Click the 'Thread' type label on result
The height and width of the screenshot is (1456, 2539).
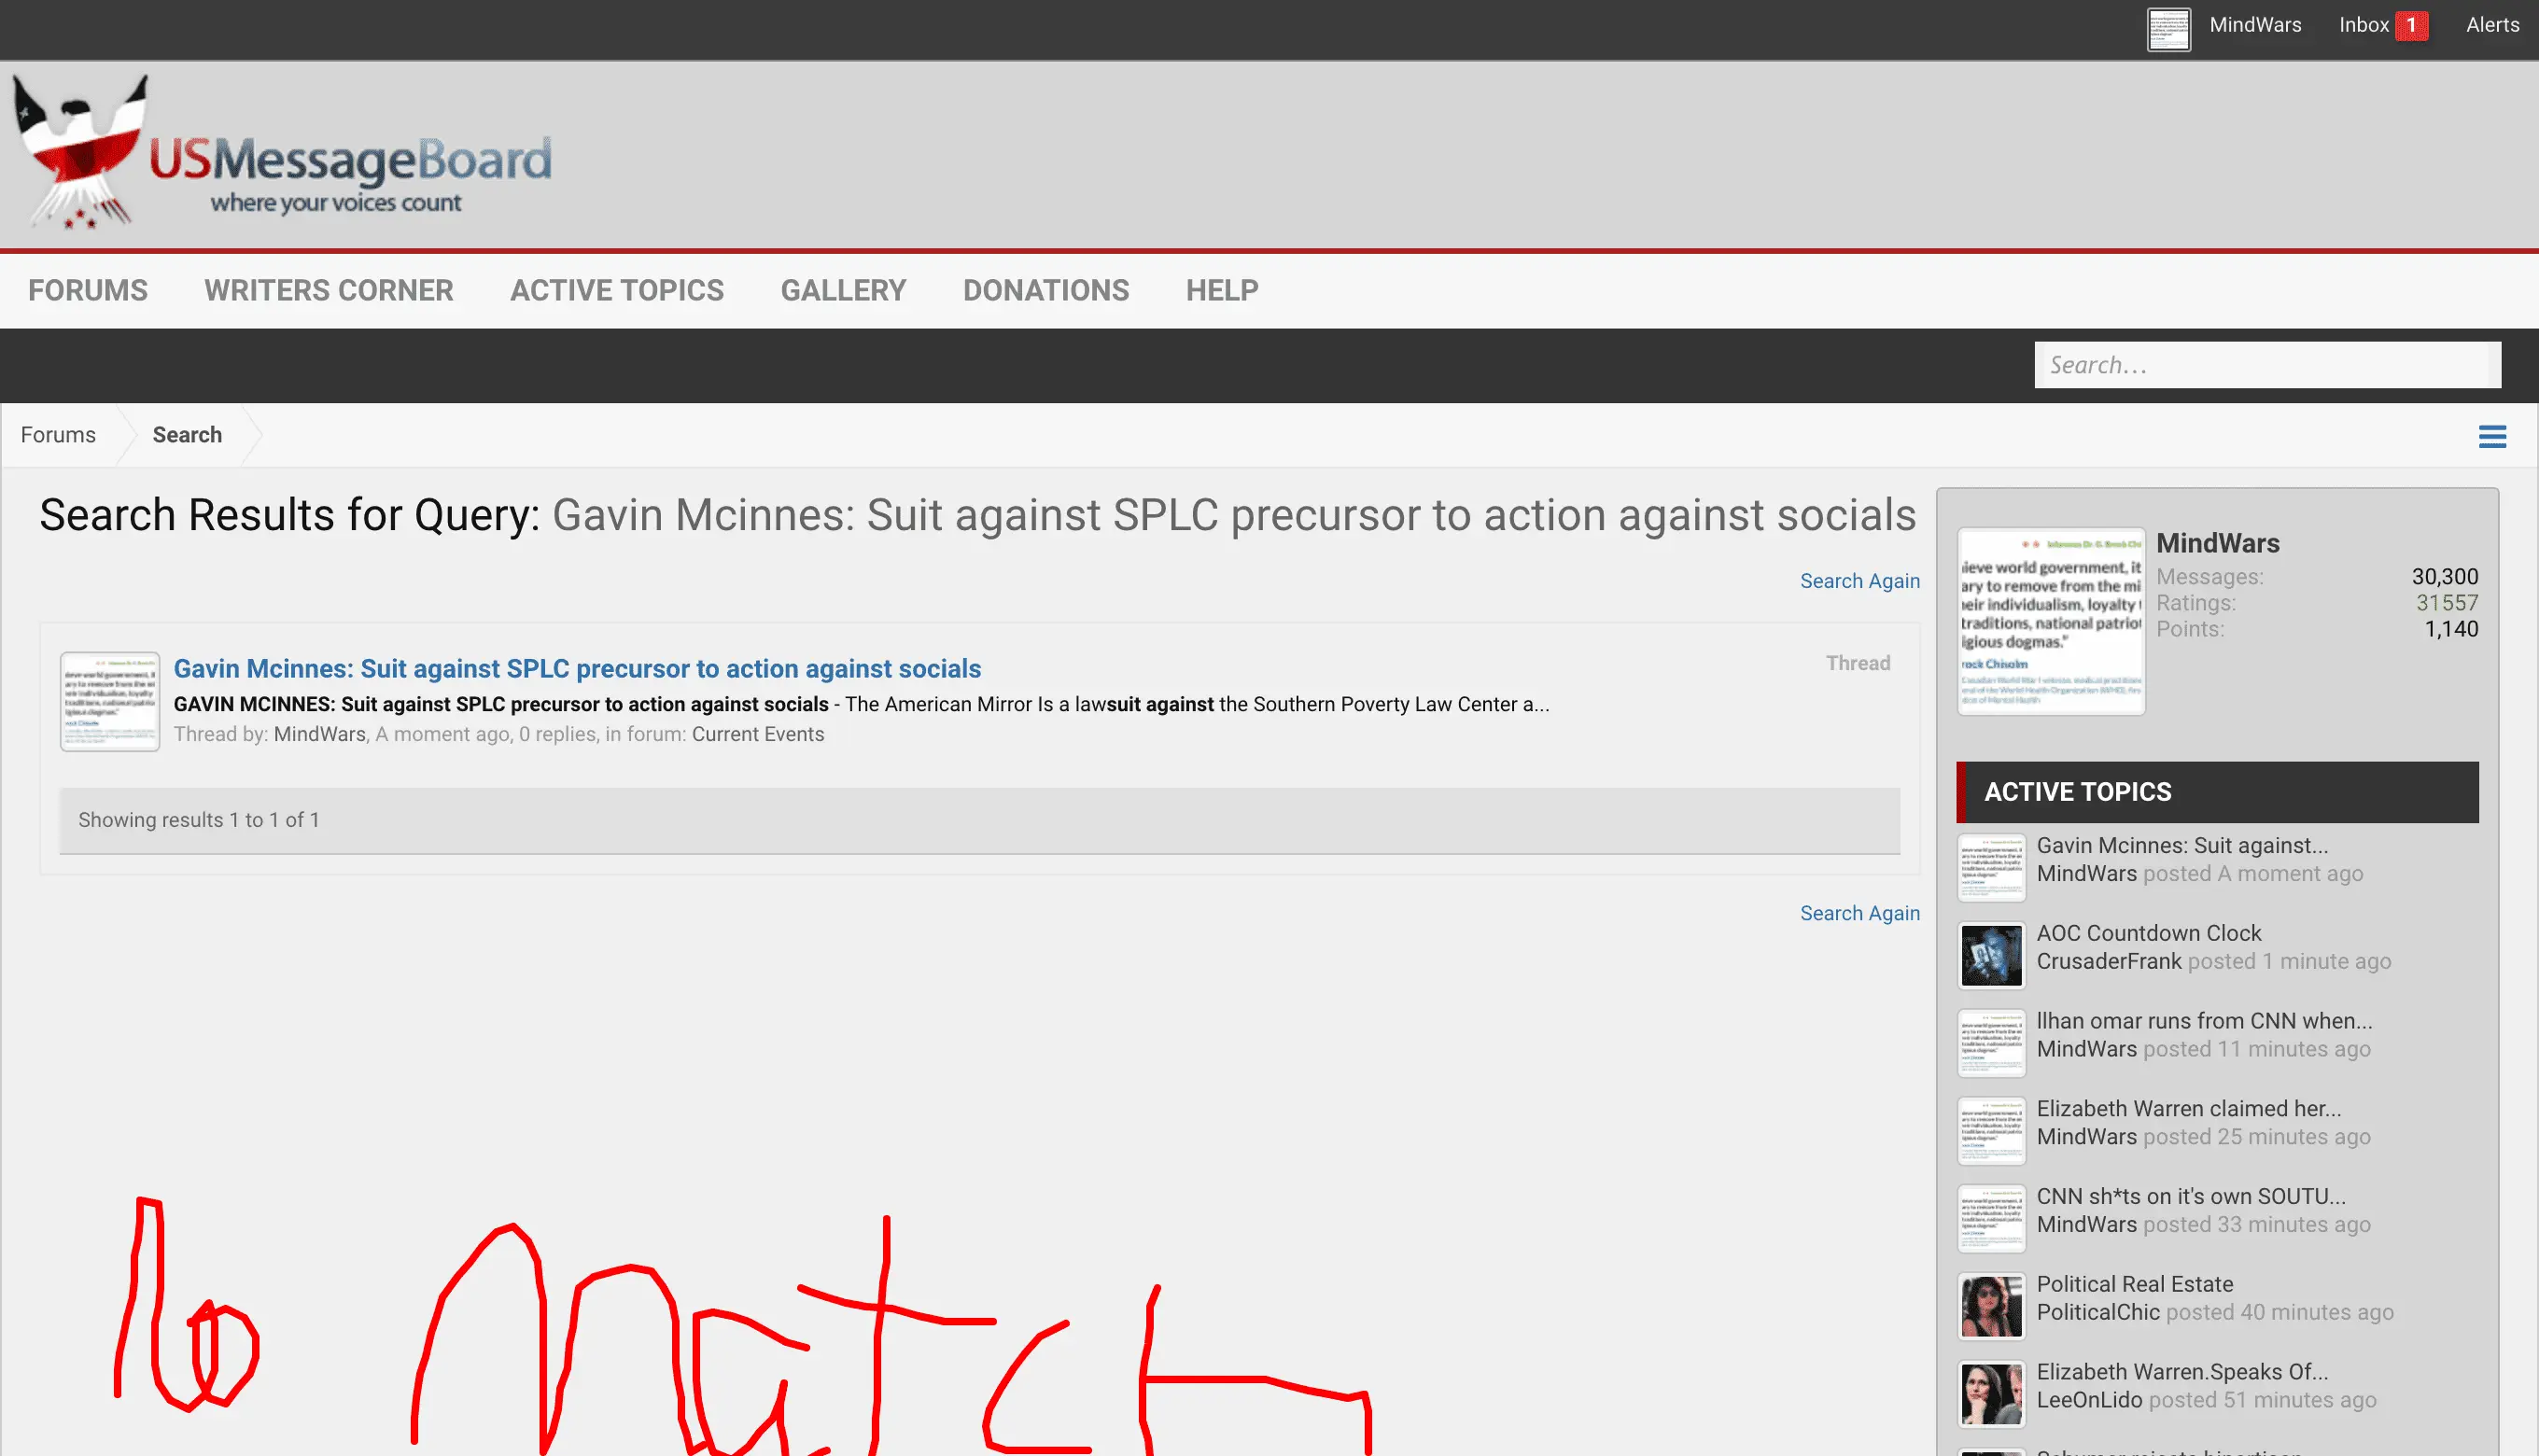click(1857, 663)
